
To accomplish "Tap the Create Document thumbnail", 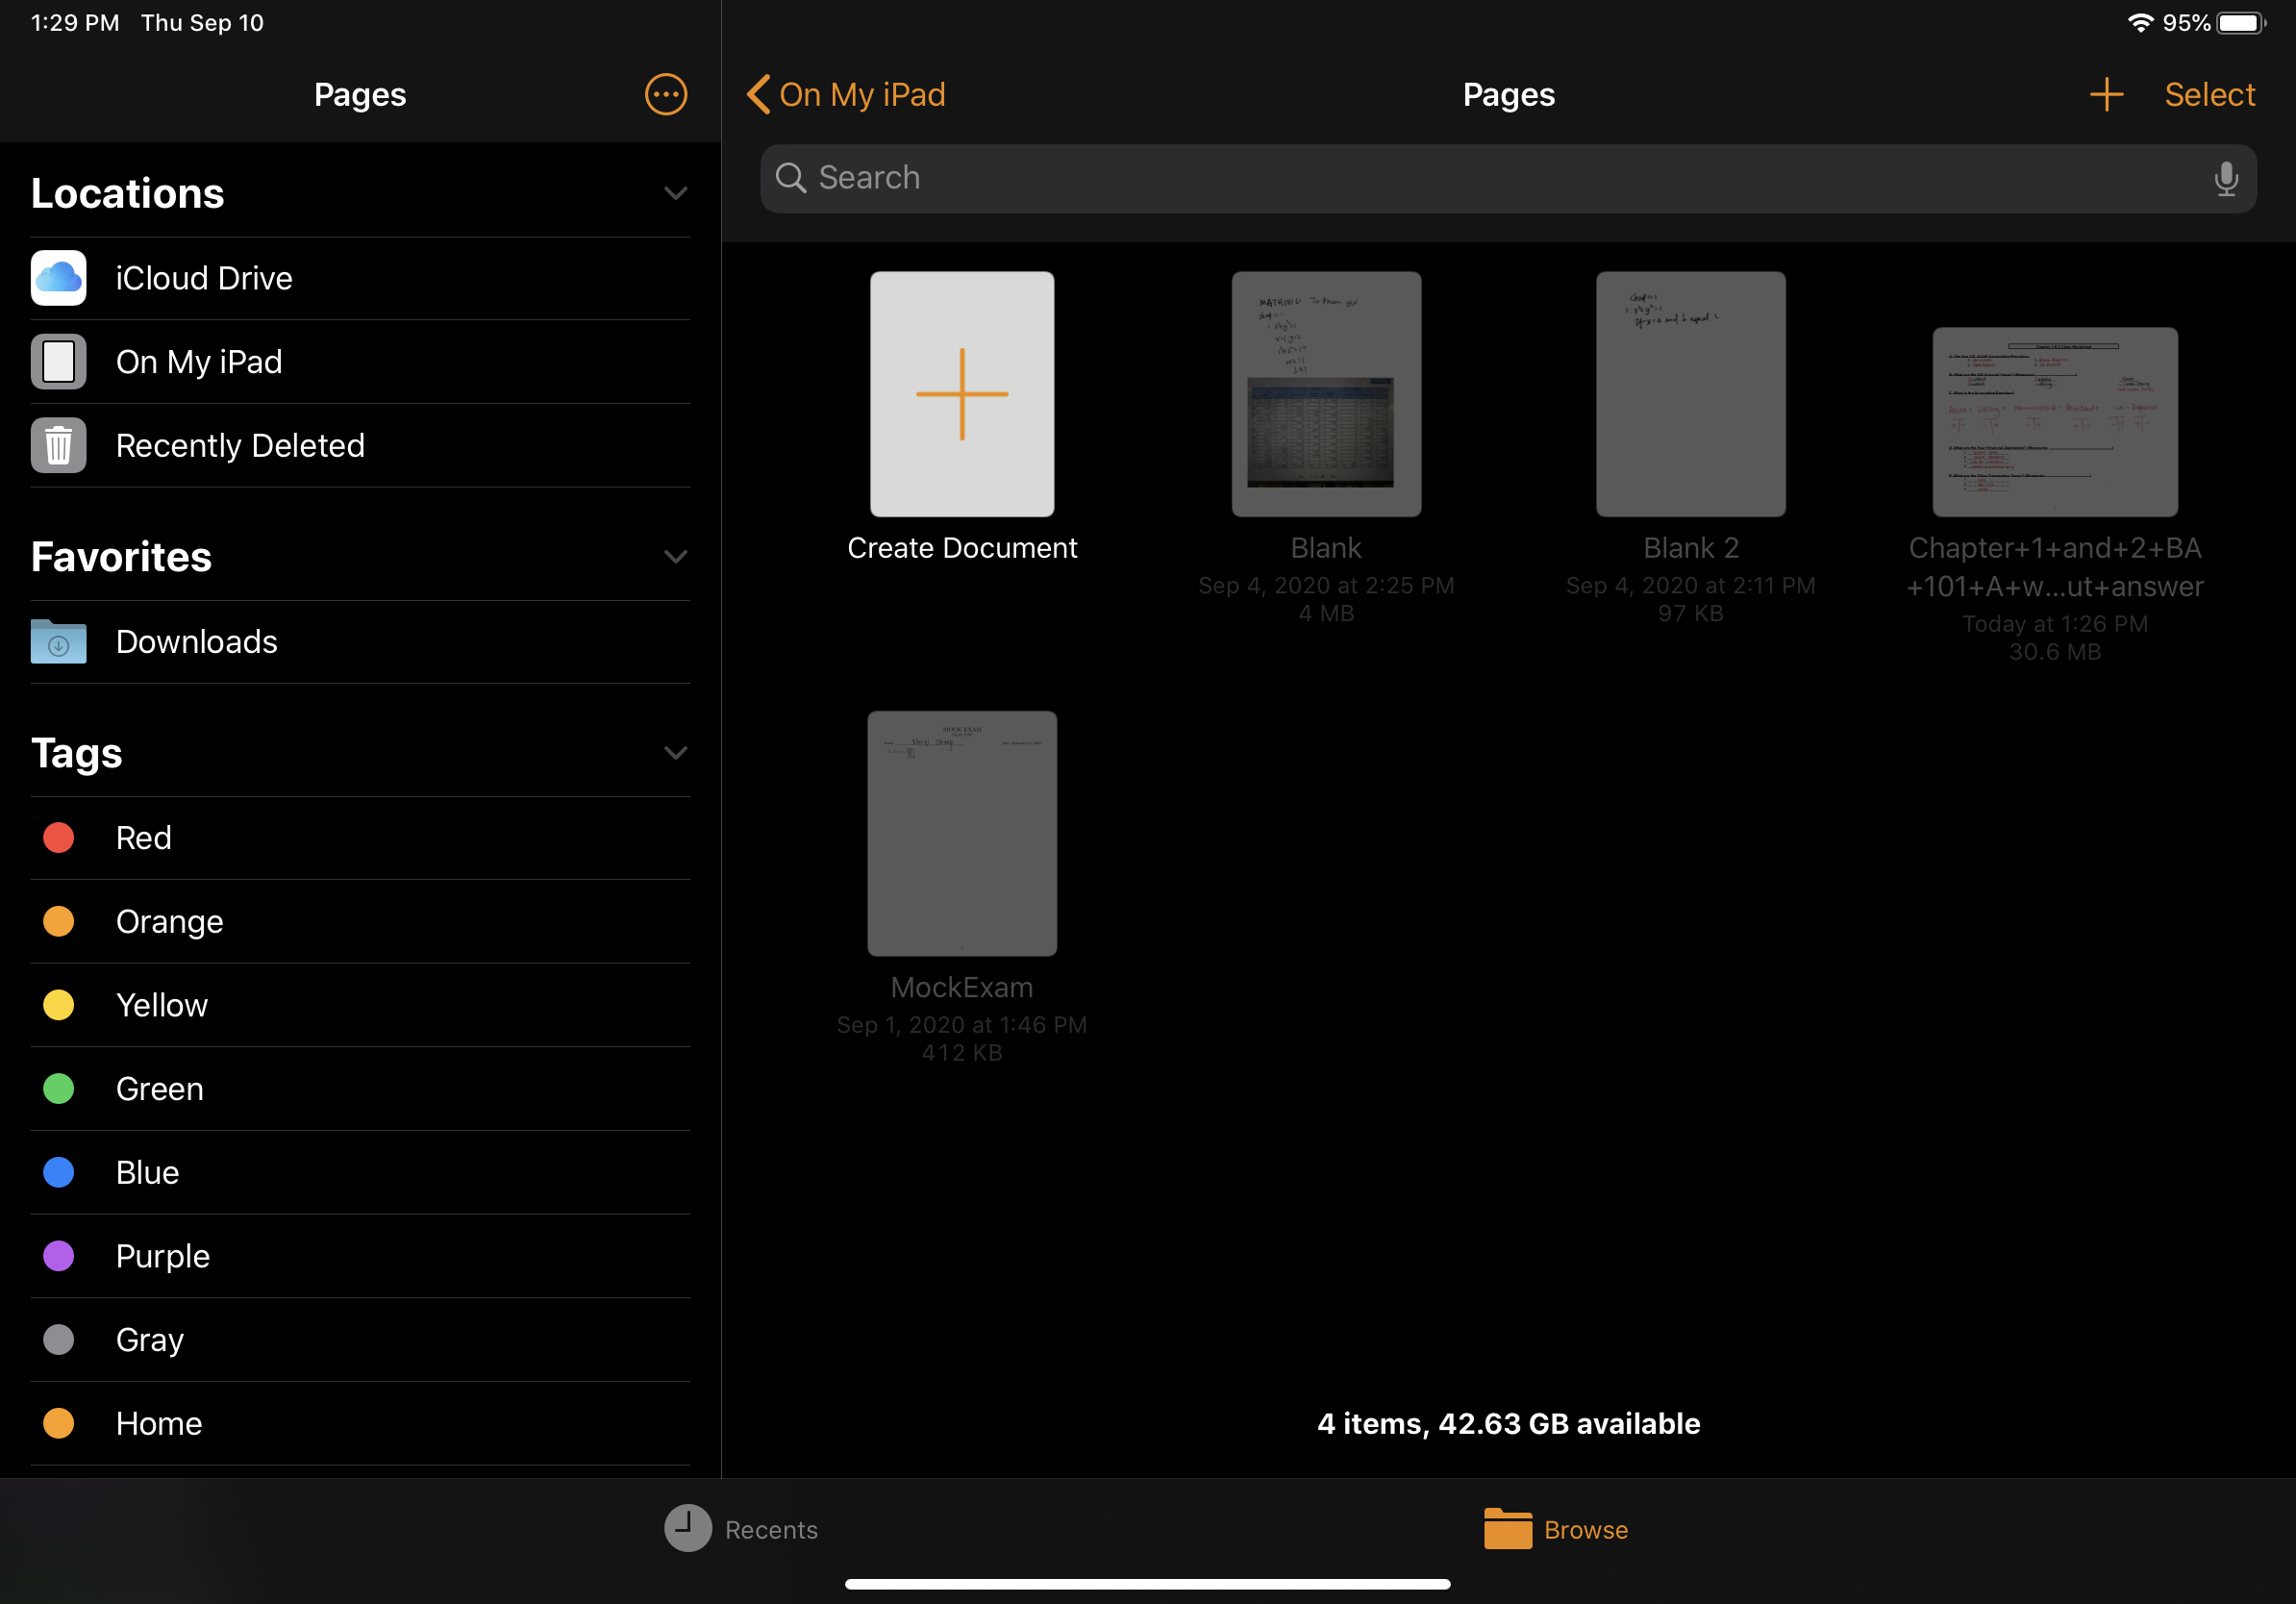I will 961,394.
